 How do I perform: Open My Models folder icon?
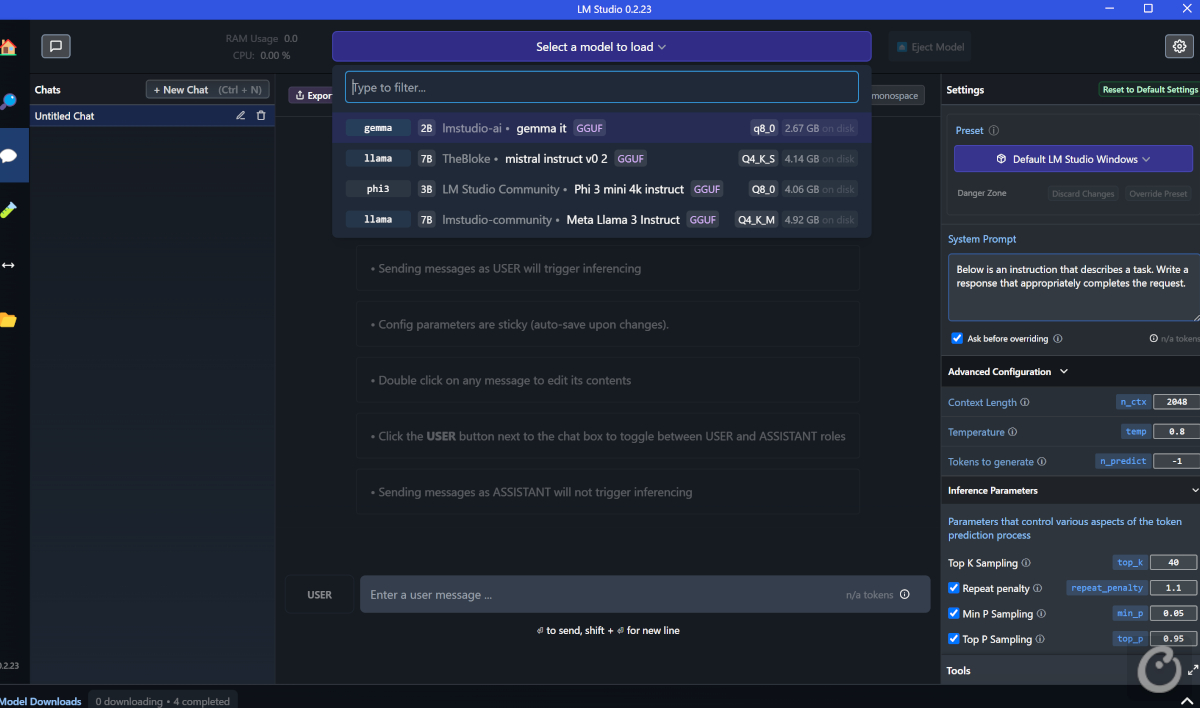point(8,320)
